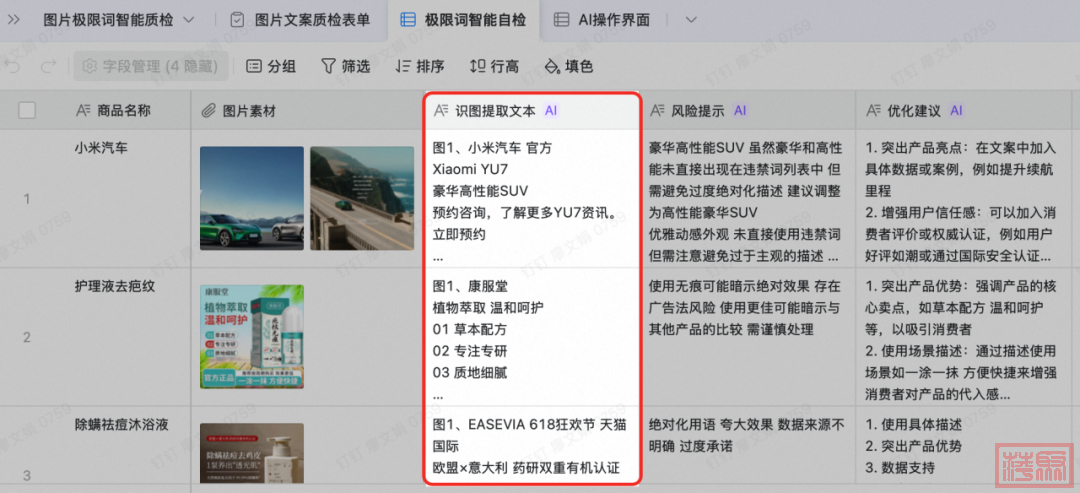Expand more views chevron after AI操作界面
Image resolution: width=1080 pixels, height=493 pixels.
point(692,20)
